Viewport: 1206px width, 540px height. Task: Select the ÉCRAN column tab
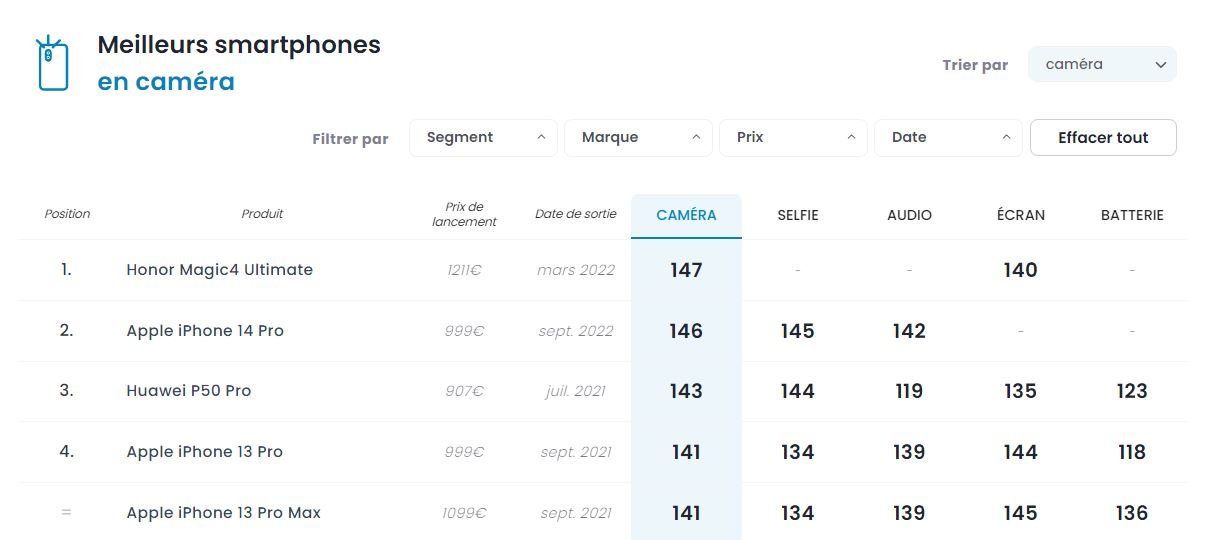pyautogui.click(x=1020, y=215)
